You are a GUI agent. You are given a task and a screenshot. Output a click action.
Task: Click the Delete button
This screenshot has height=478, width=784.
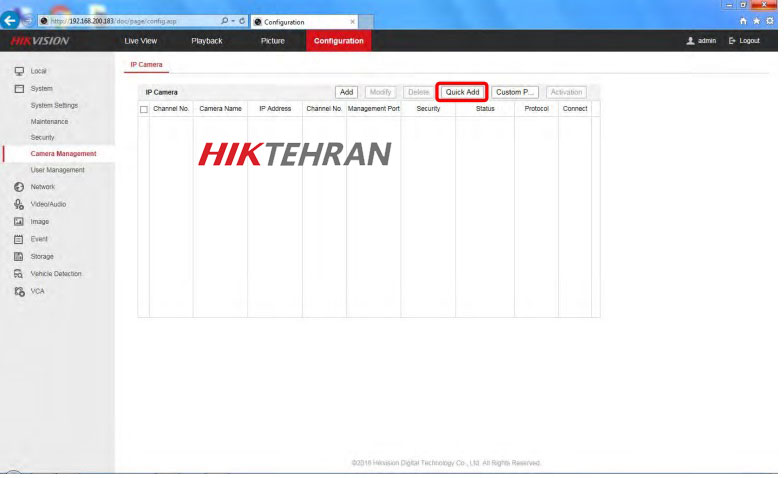[x=418, y=92]
